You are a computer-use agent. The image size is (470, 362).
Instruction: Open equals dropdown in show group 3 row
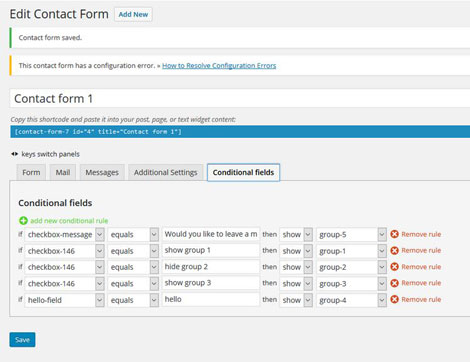133,283
